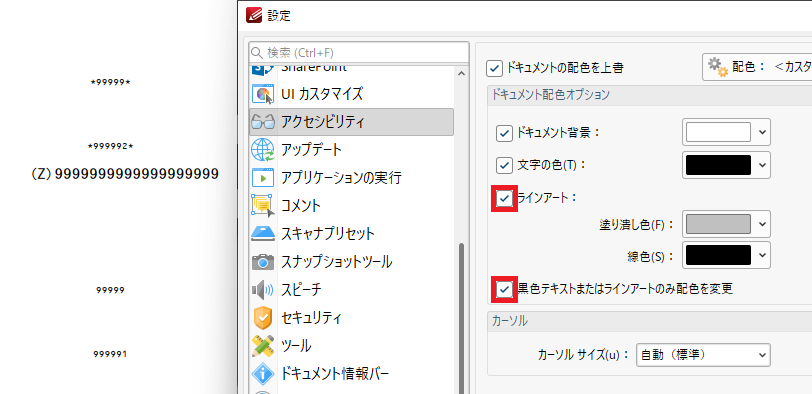Click the magnifier icon in search box

(x=257, y=53)
